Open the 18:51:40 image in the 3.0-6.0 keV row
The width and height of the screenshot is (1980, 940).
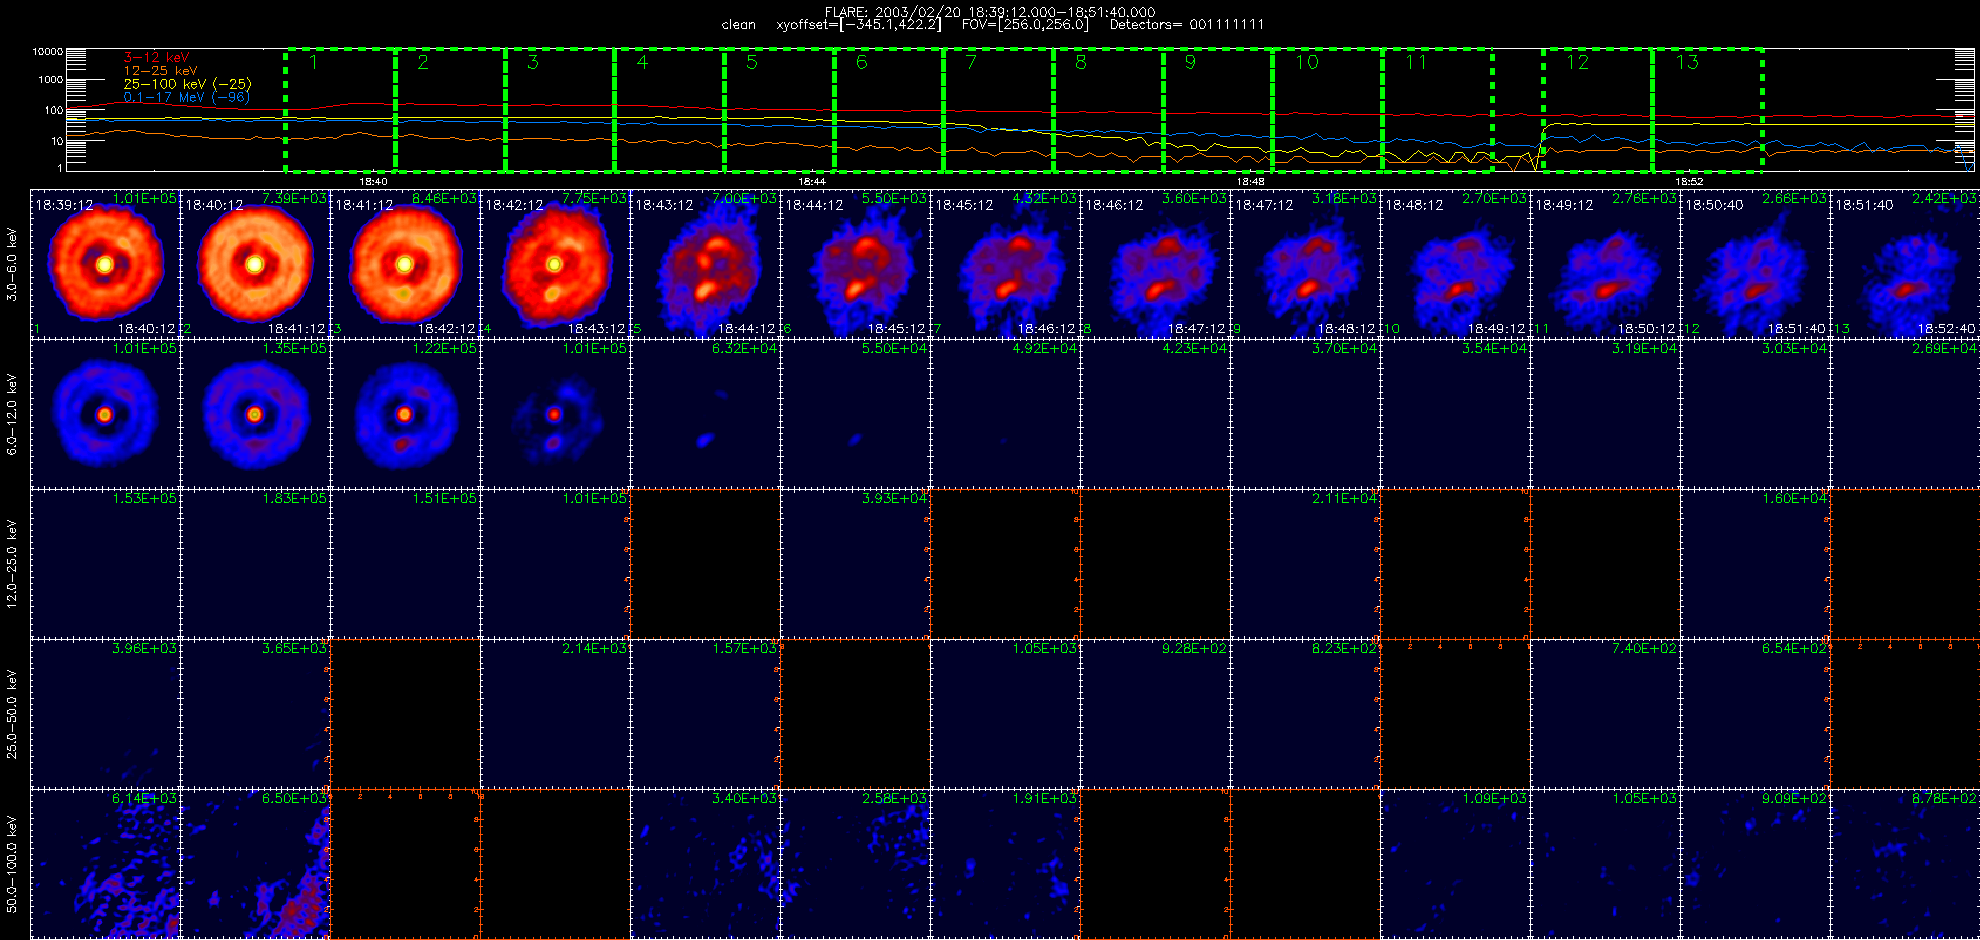1905,264
